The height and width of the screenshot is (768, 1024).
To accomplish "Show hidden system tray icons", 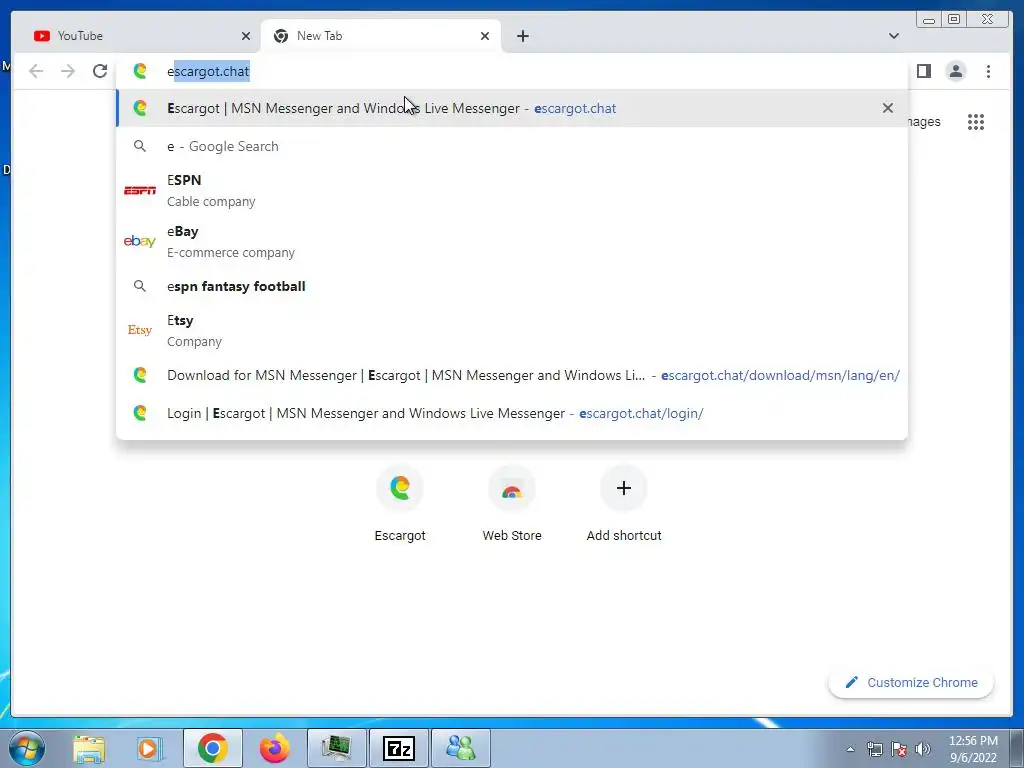I will point(850,749).
